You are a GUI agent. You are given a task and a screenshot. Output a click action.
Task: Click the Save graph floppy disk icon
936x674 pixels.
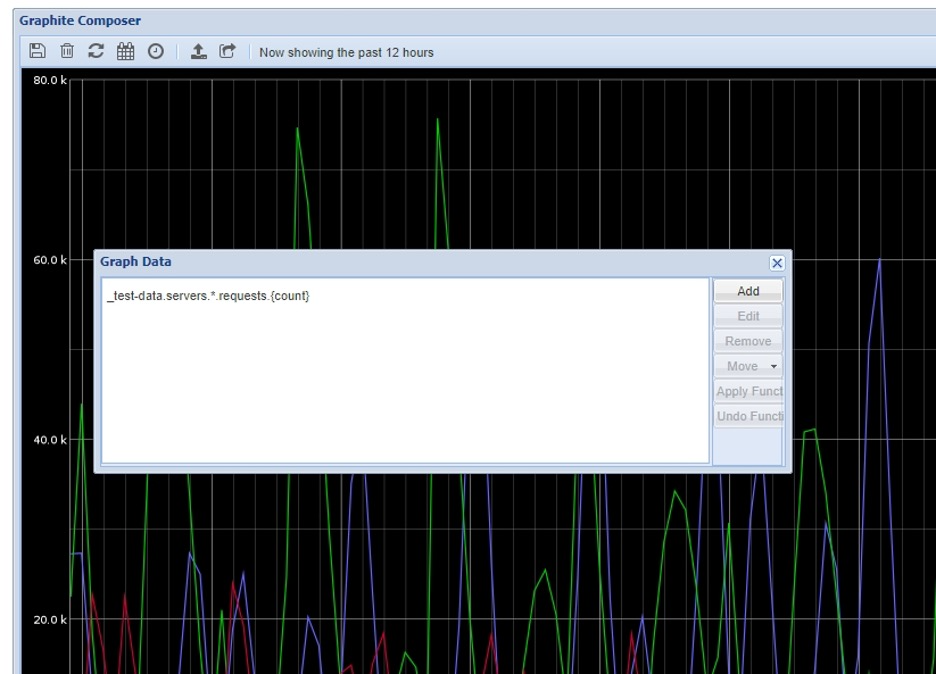point(37,51)
